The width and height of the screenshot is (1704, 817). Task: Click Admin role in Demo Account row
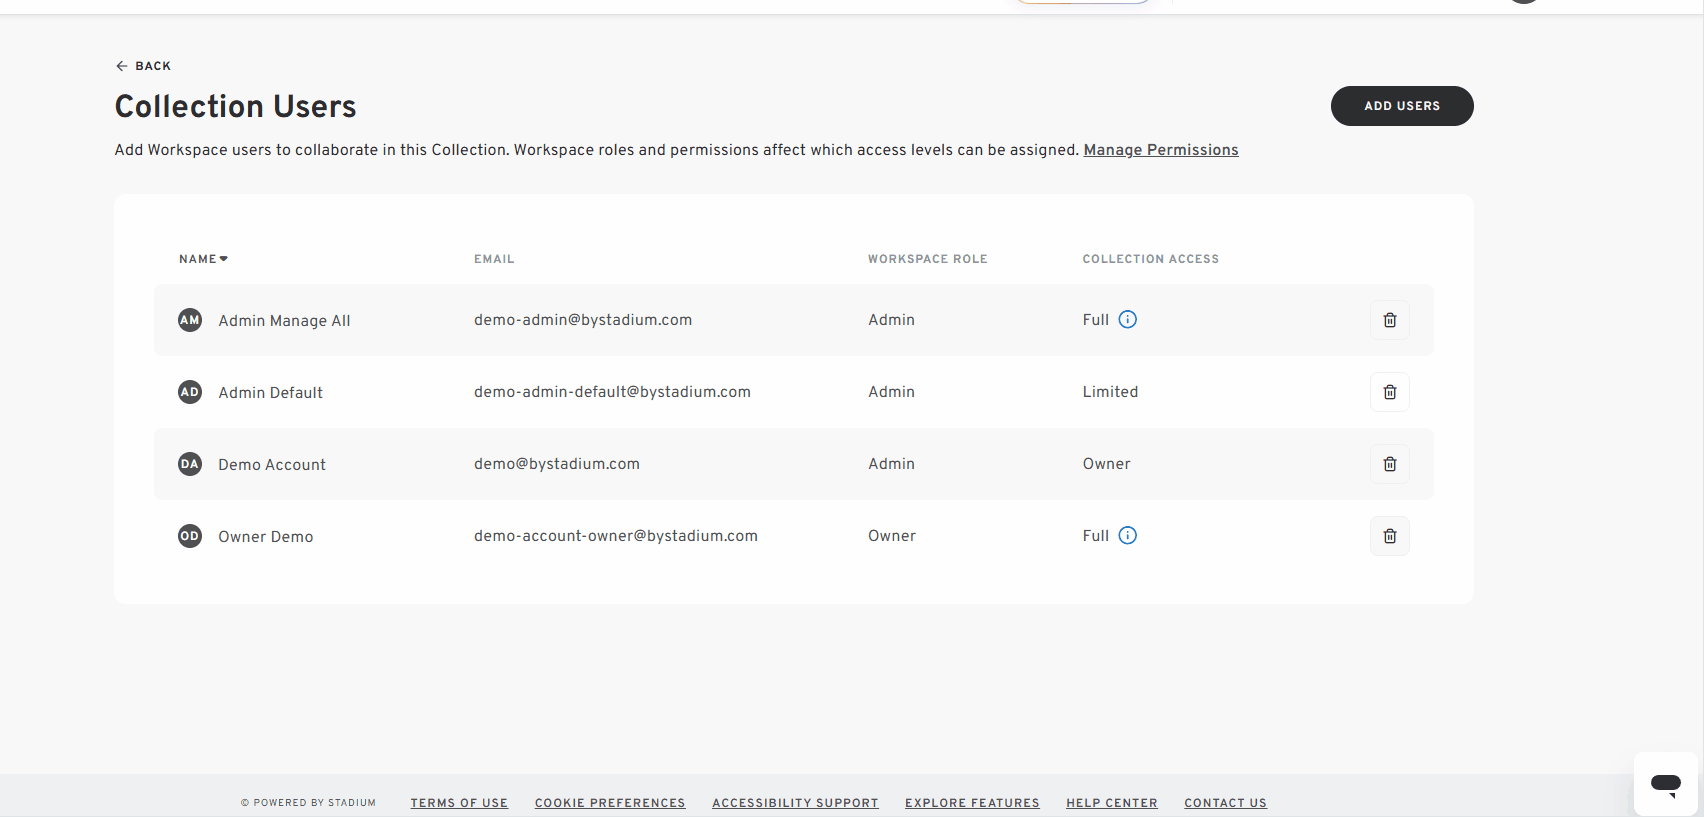pyautogui.click(x=891, y=464)
